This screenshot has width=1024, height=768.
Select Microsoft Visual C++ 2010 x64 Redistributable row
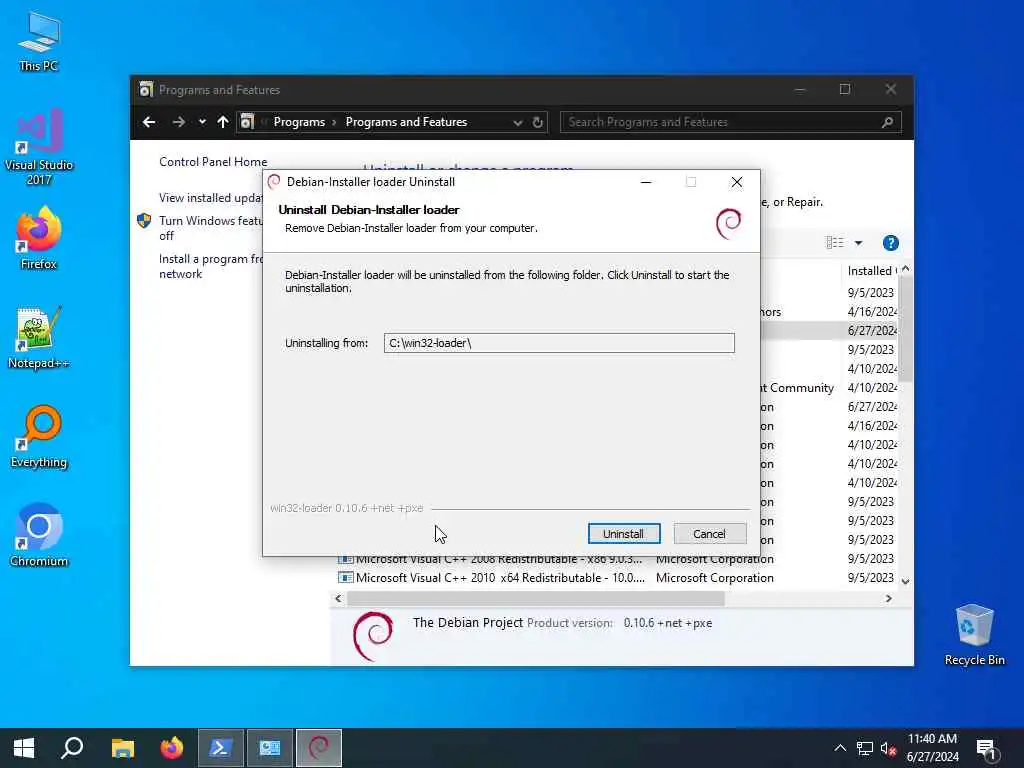(616, 578)
